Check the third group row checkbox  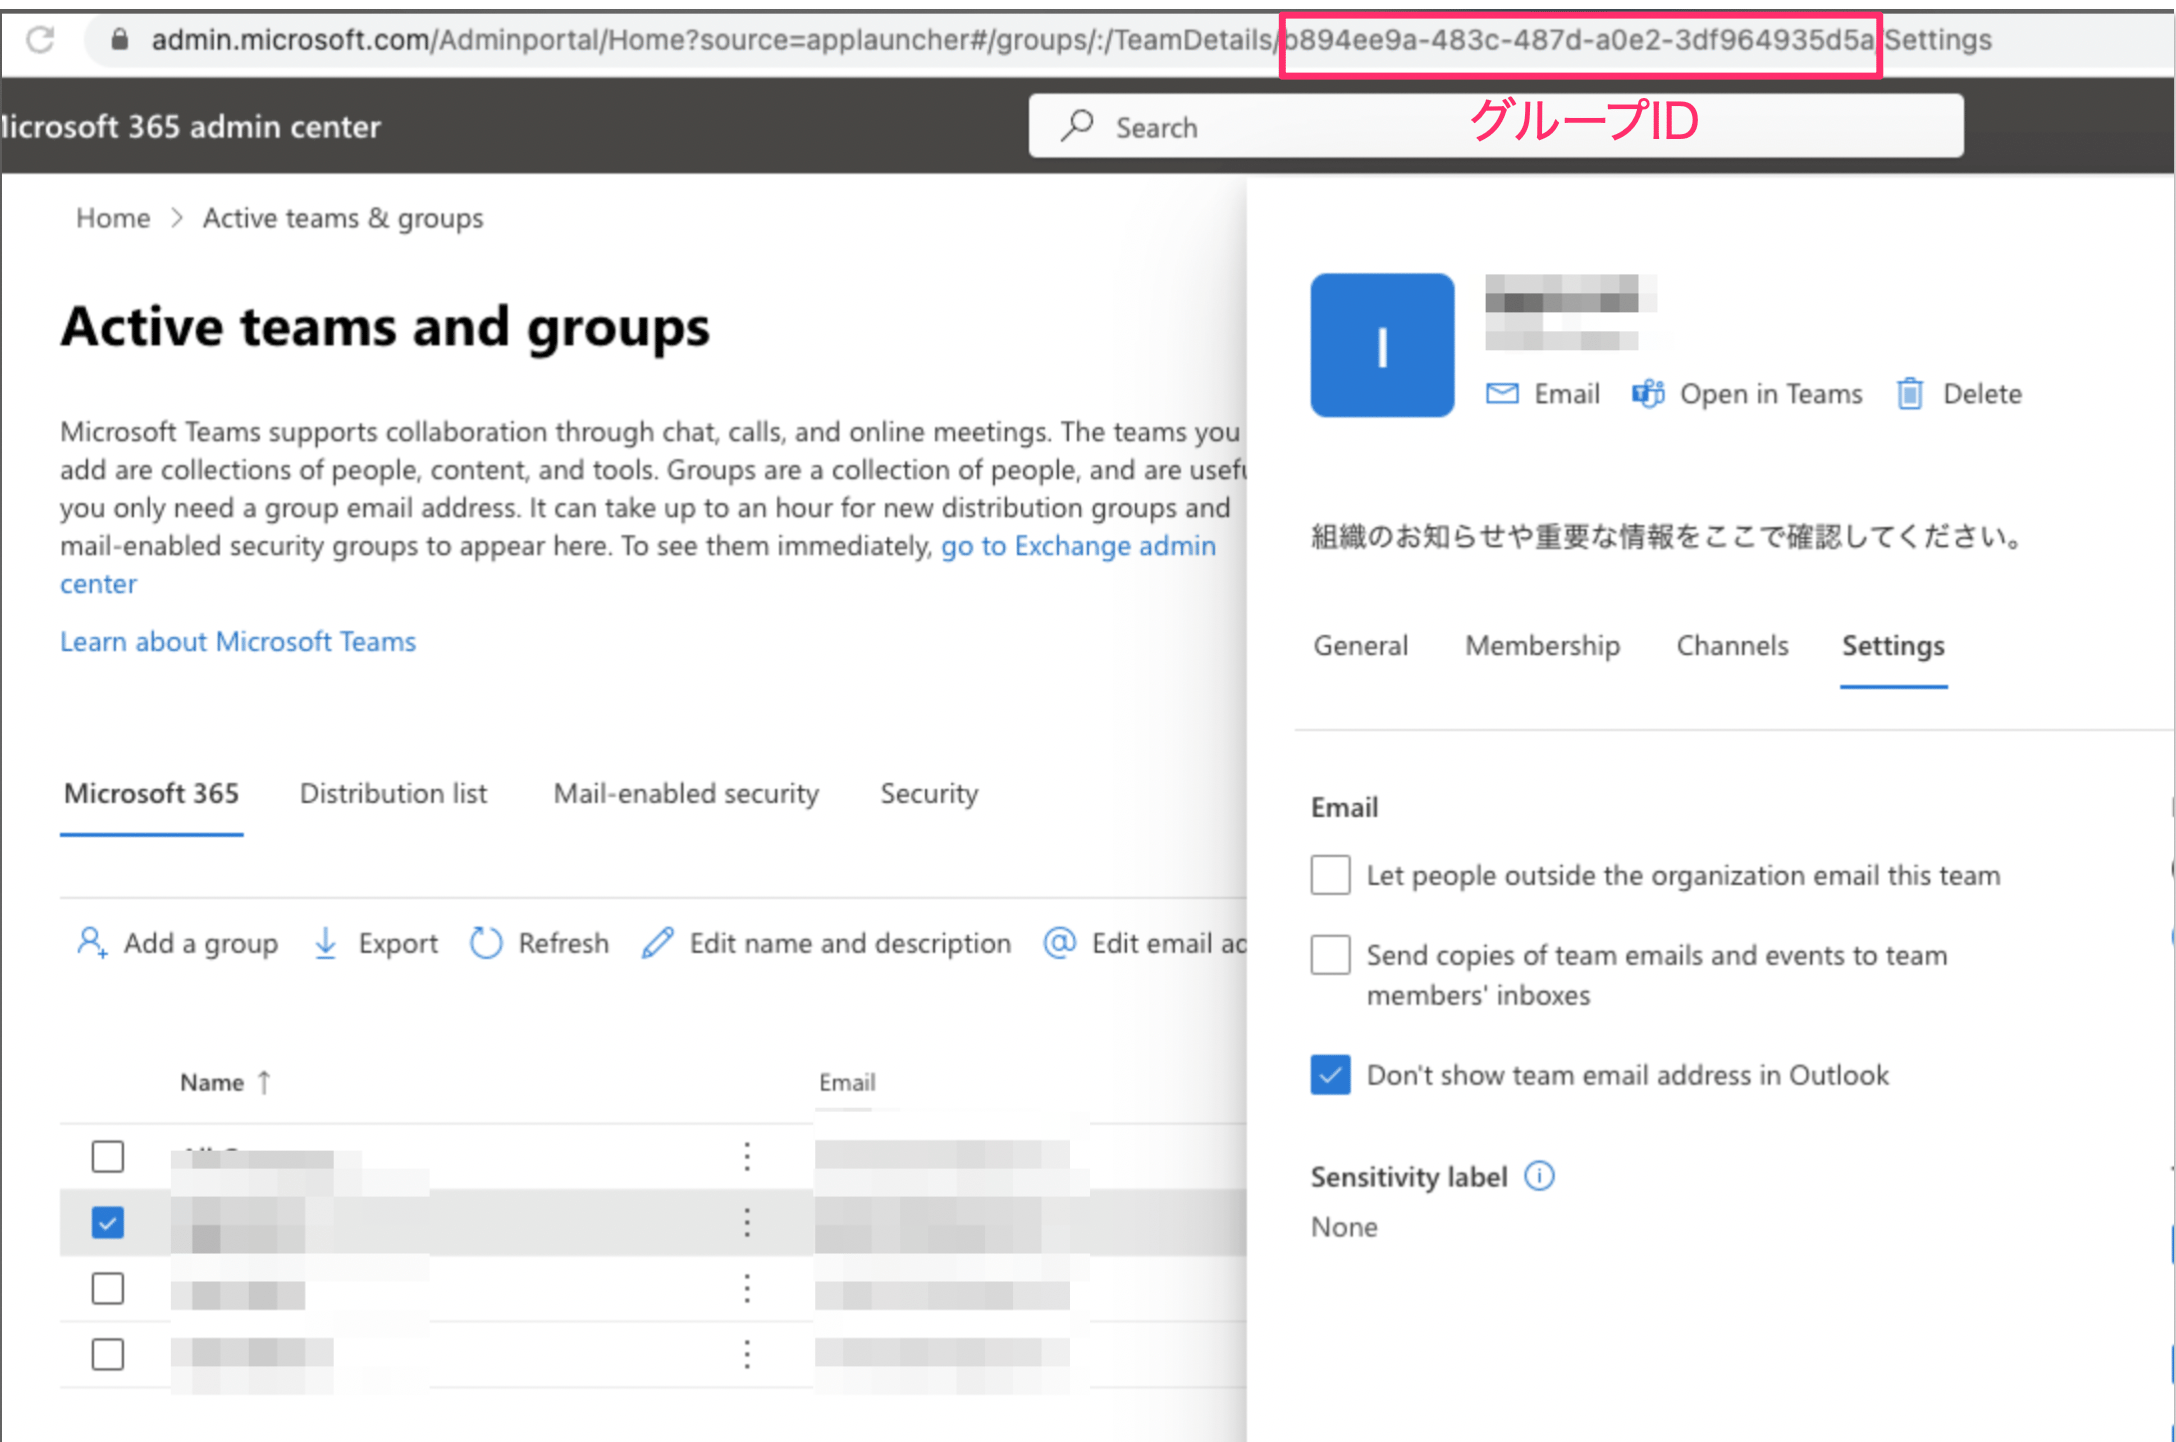(x=108, y=1288)
